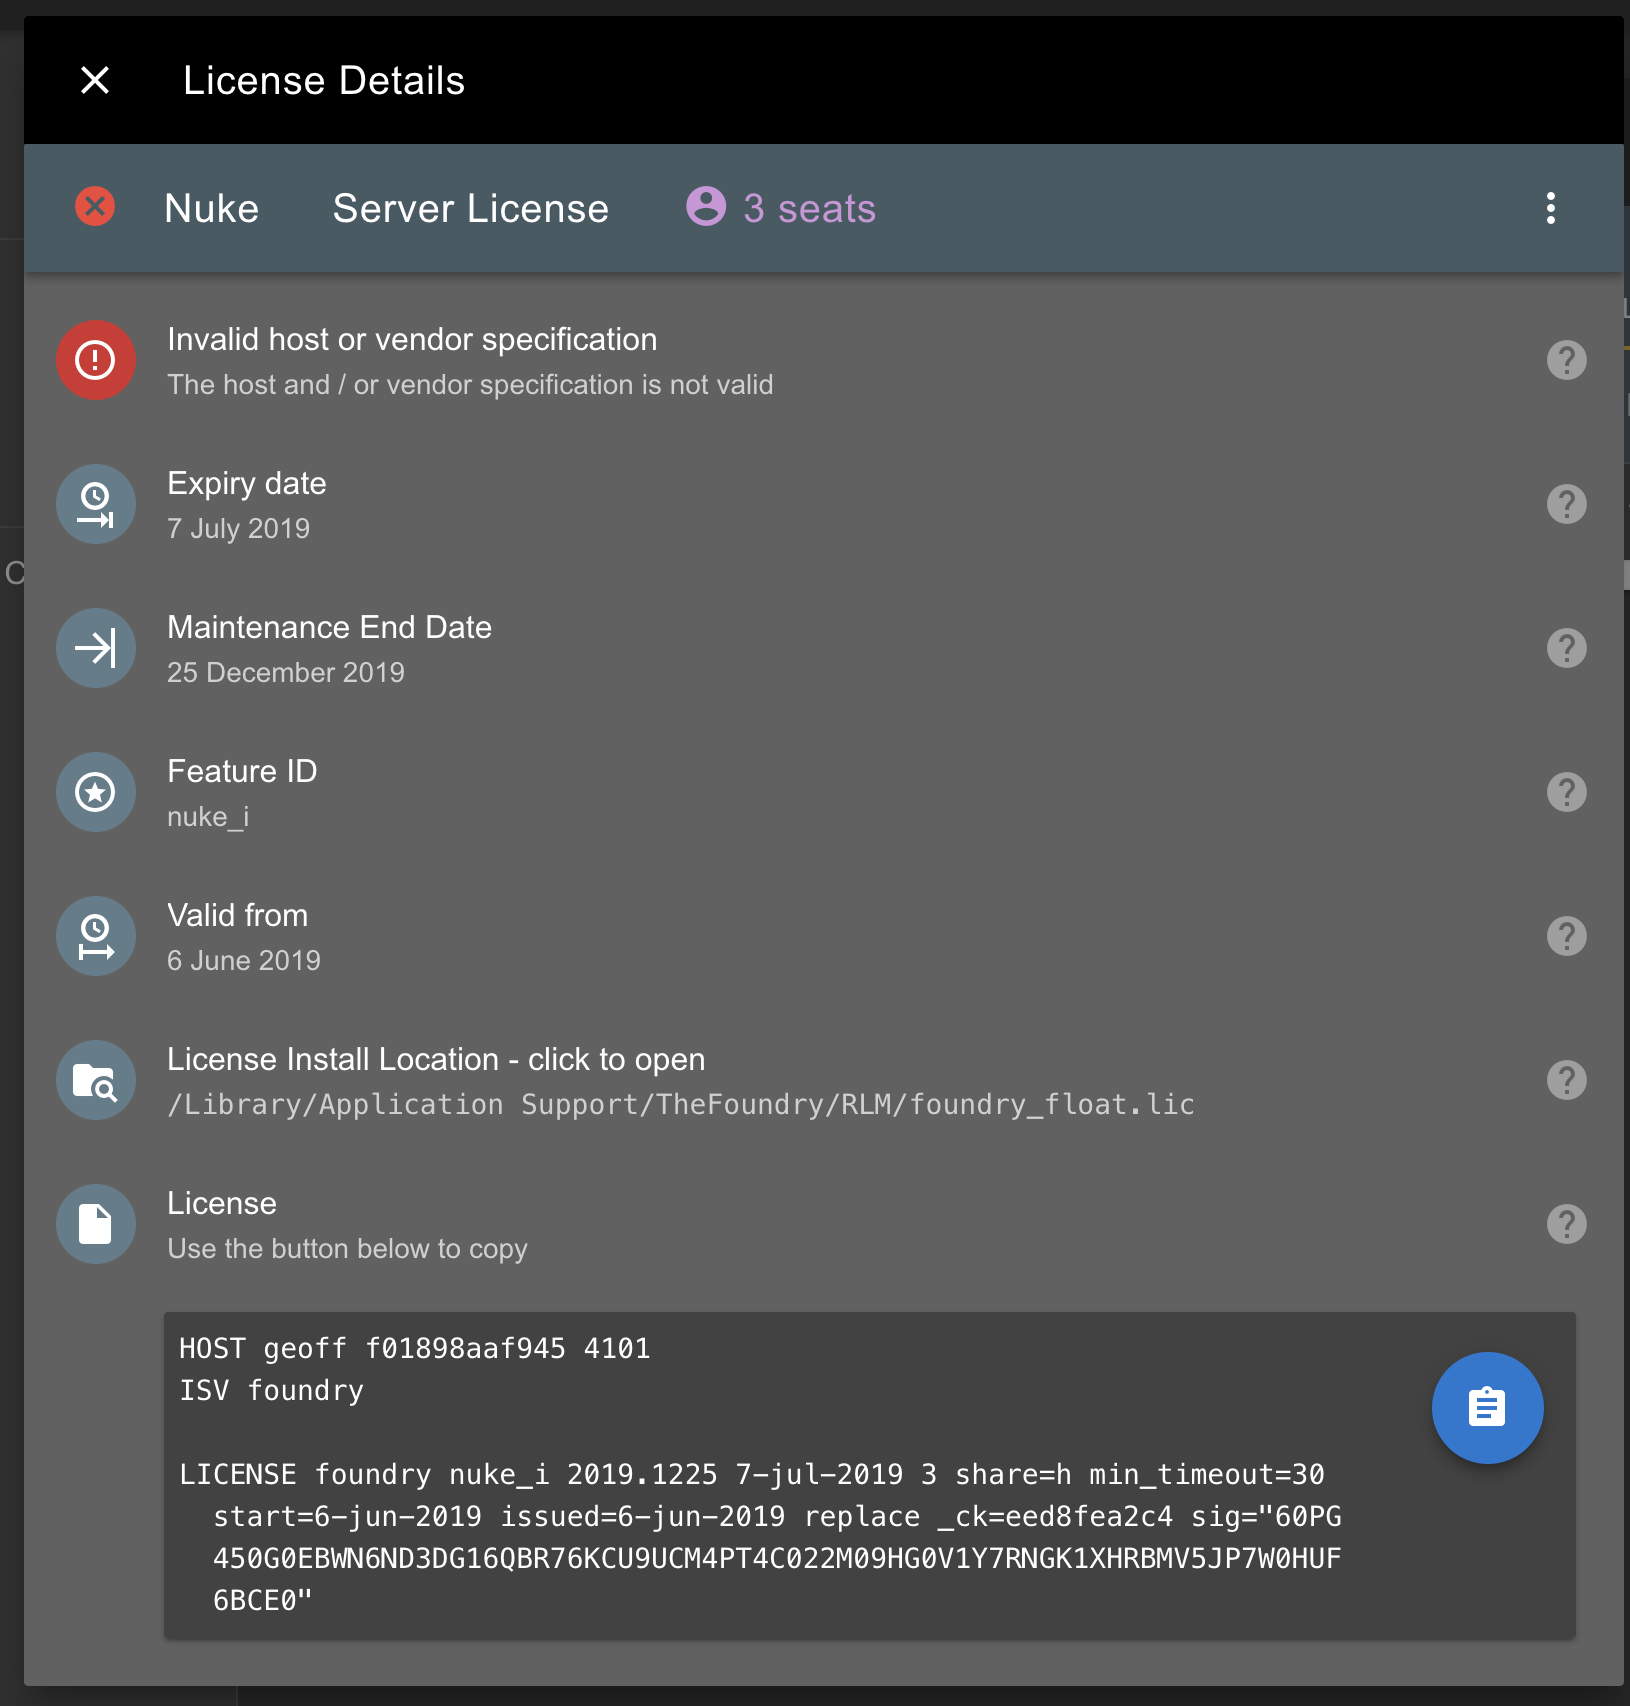Click the Feature ID label
This screenshot has height=1706, width=1630.
(242, 771)
